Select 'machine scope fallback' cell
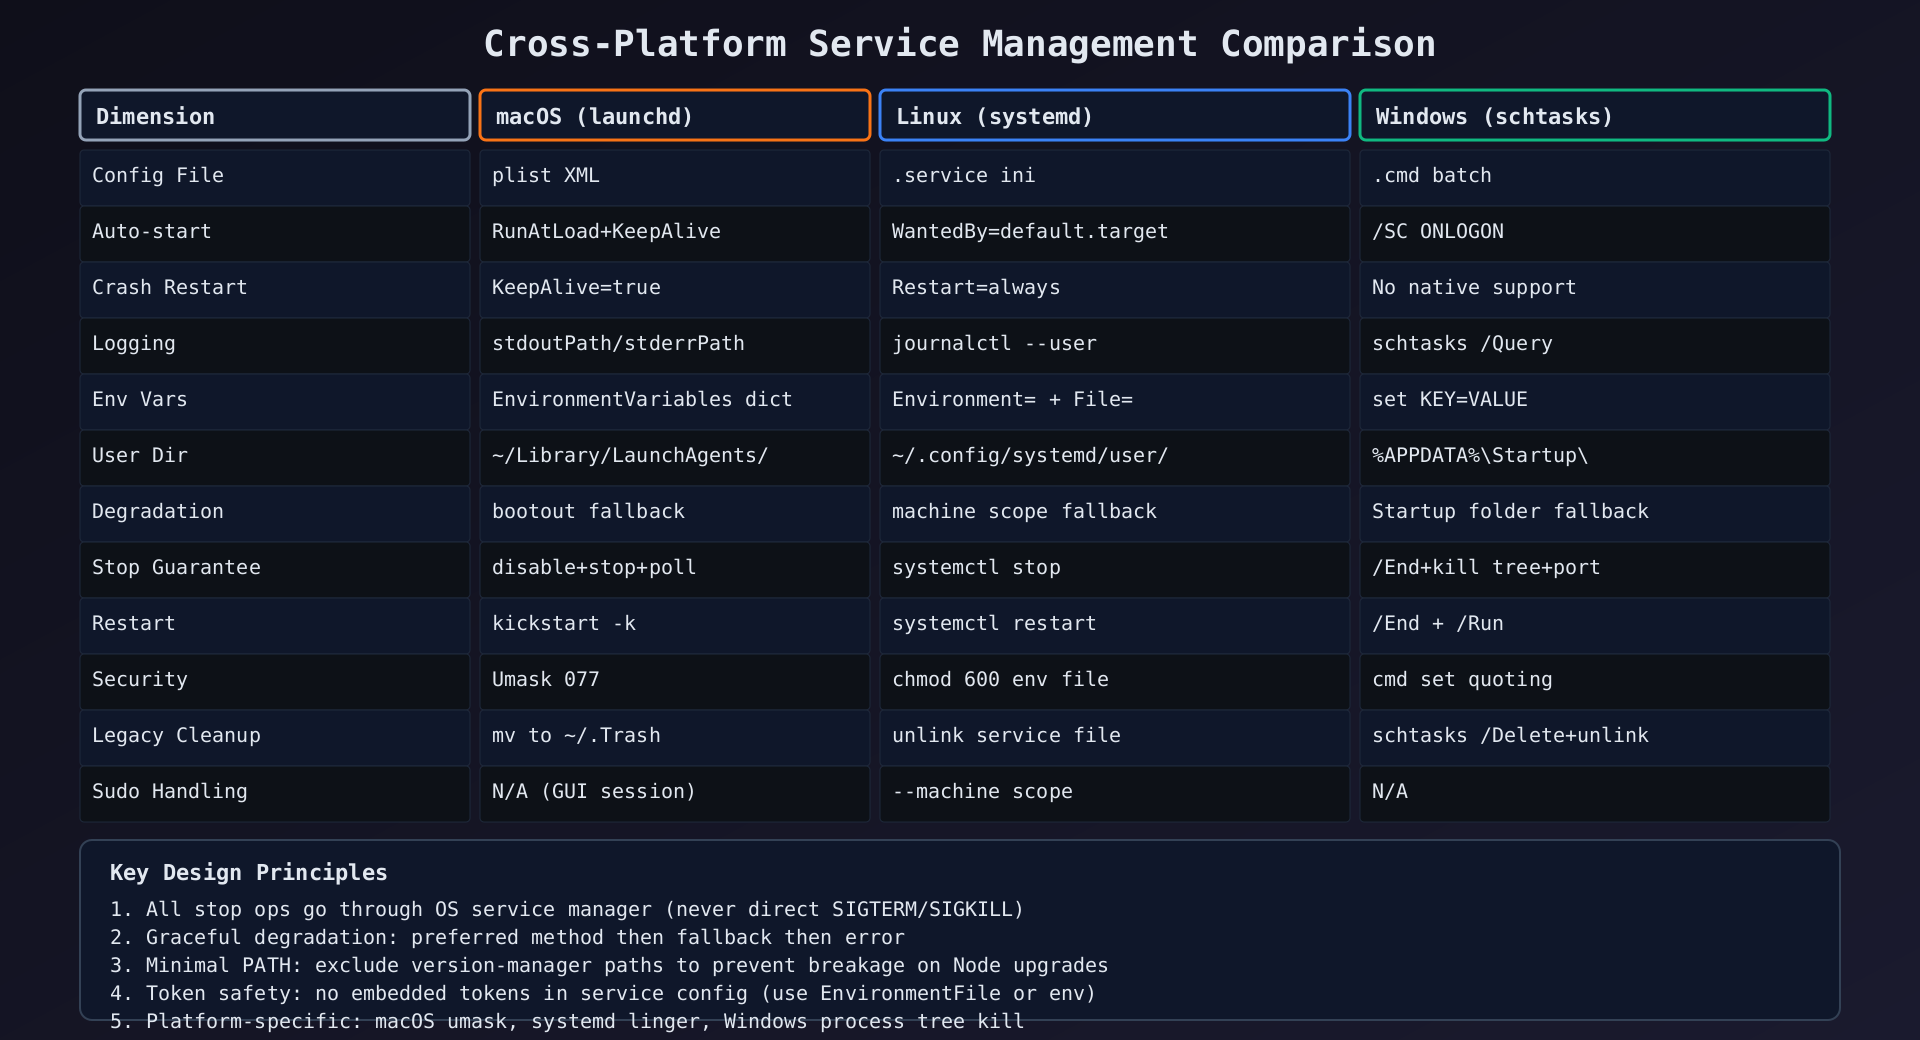The image size is (1920, 1040). click(x=1115, y=514)
